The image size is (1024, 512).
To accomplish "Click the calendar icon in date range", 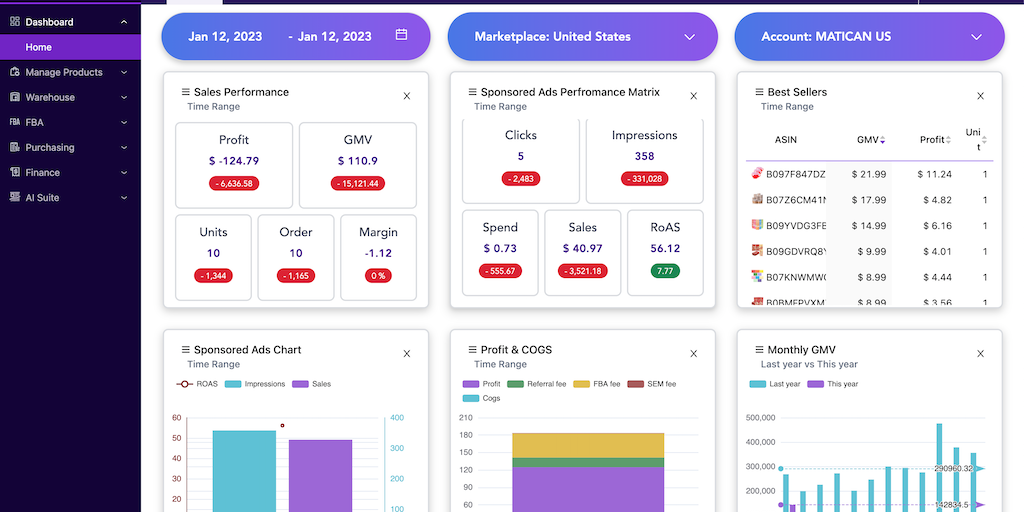I will pyautogui.click(x=401, y=35).
